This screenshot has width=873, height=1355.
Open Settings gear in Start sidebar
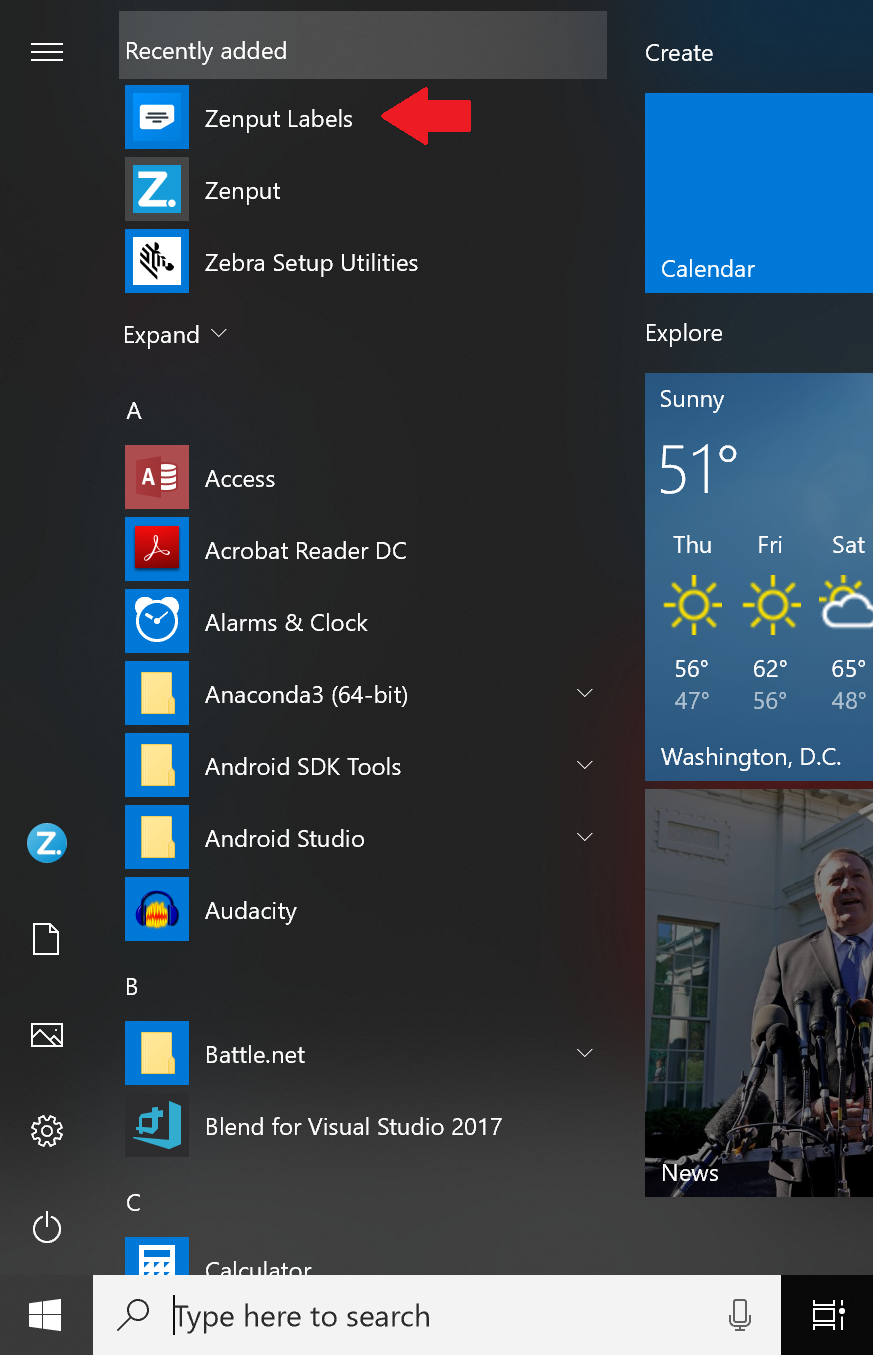[x=47, y=1131]
